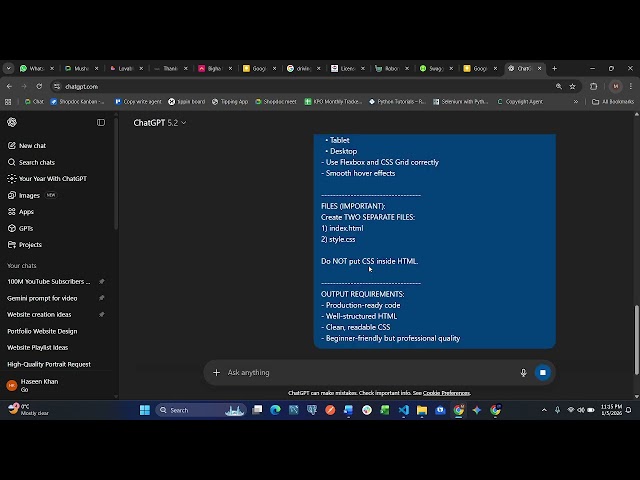Open the Portfolio Website Design chat
640x480 pixels.
(42, 331)
